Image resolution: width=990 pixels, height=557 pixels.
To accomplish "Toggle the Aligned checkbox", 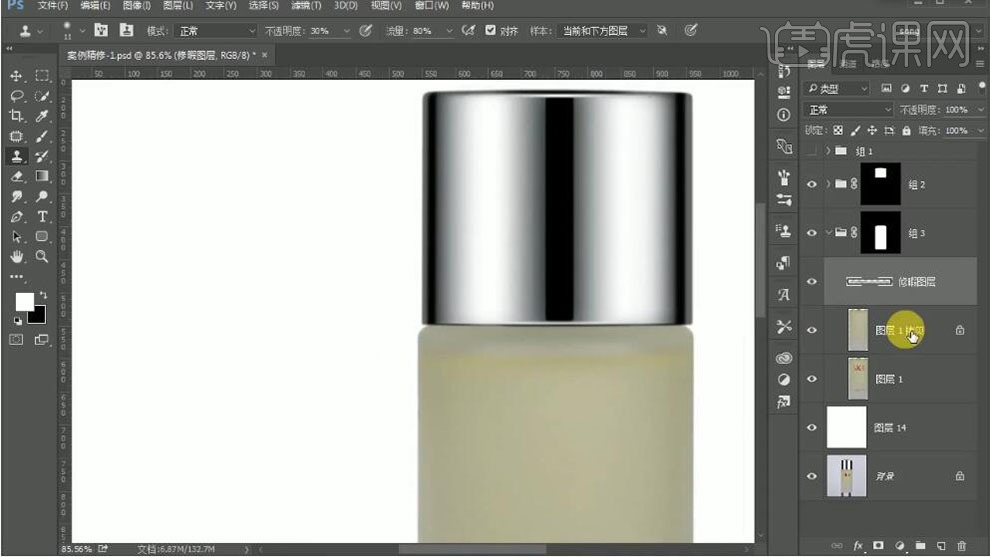I will point(491,30).
